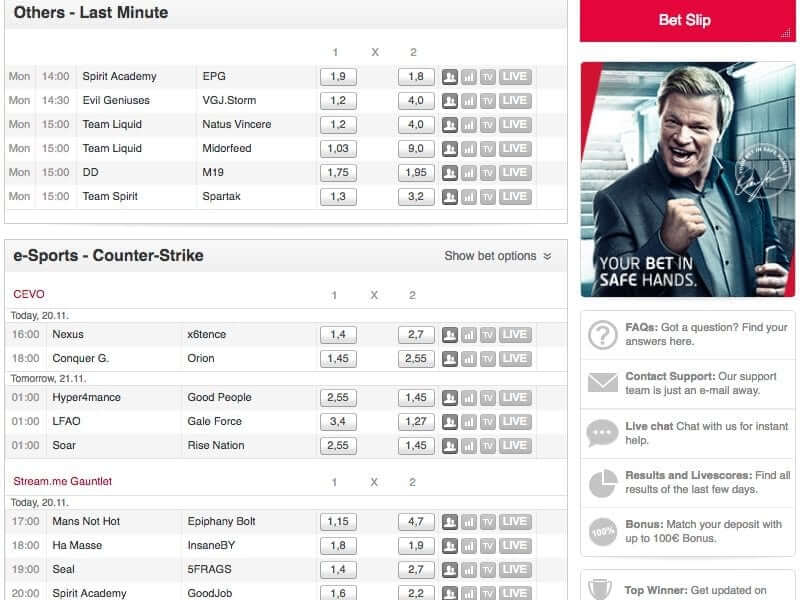Click the team name Evil Geniuses
Viewport: 800px width, 600px height.
click(x=116, y=101)
